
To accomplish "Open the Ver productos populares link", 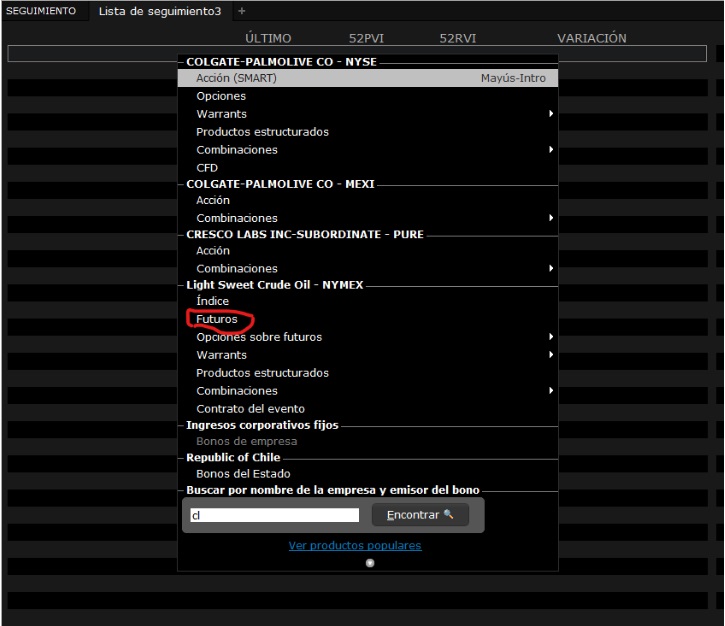I will pos(354,546).
